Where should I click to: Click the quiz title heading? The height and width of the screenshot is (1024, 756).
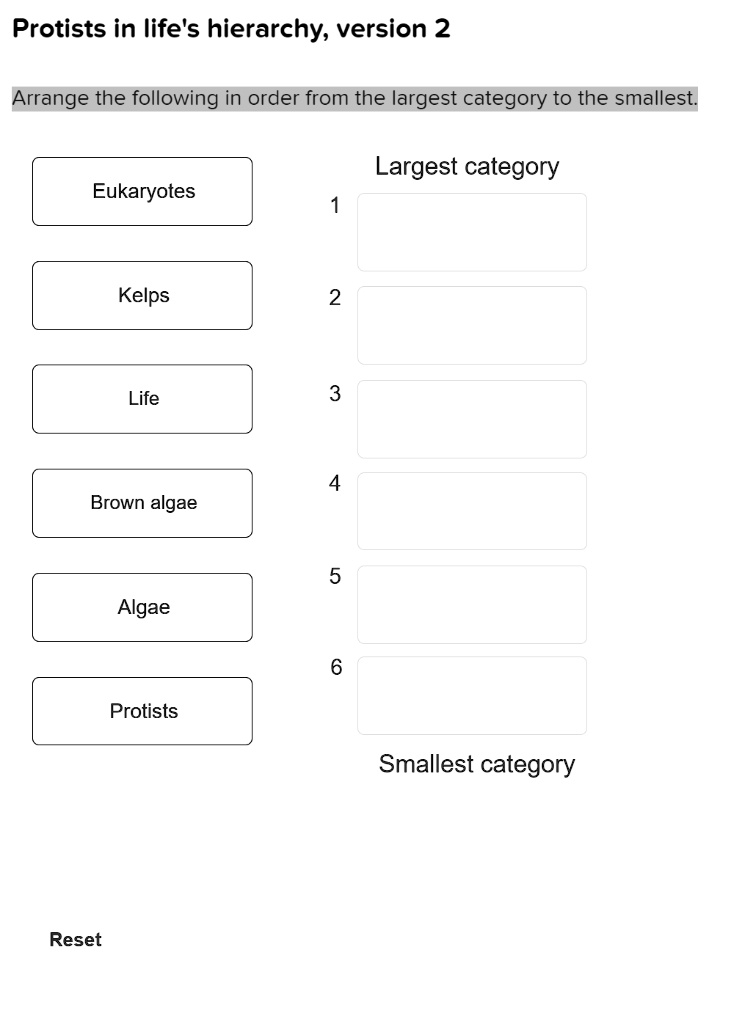(x=230, y=28)
